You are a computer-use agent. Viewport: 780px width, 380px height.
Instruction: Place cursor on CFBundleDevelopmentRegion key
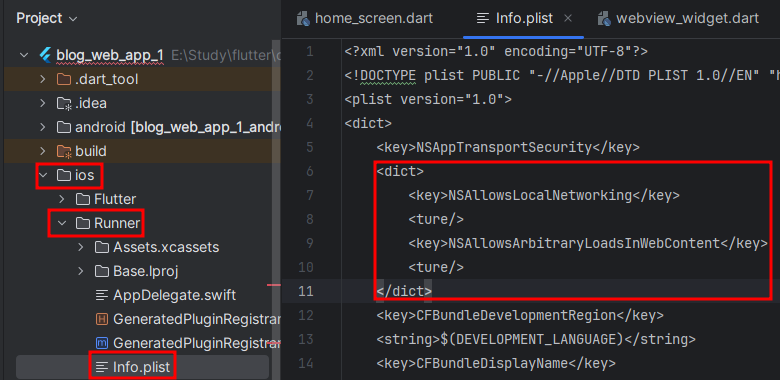pyautogui.click(x=516, y=315)
